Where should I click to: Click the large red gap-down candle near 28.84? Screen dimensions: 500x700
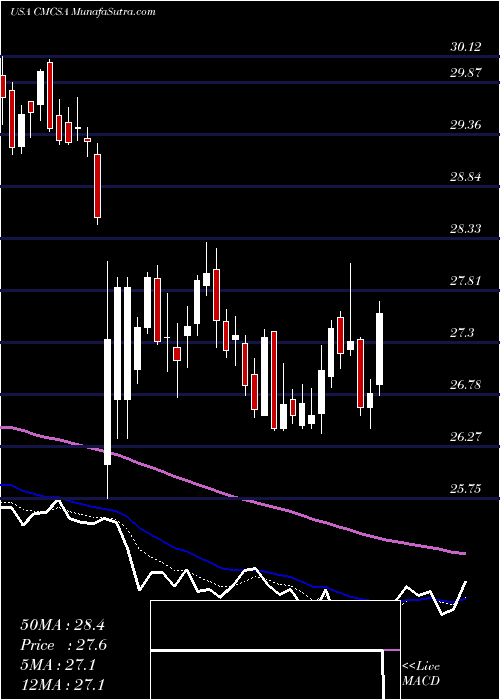(x=97, y=185)
